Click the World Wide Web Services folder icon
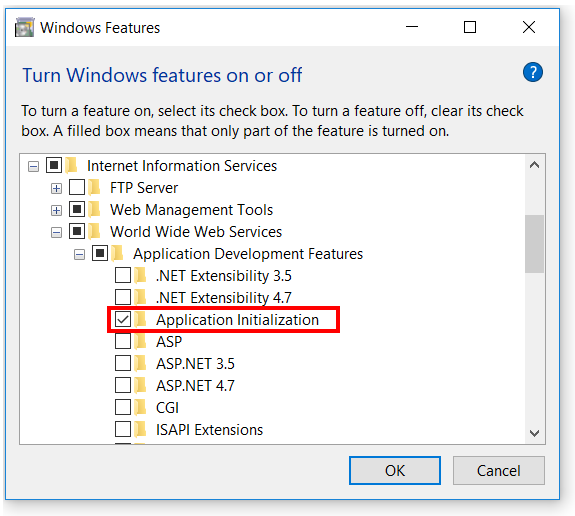This screenshot has height=516, width=575. 94,231
